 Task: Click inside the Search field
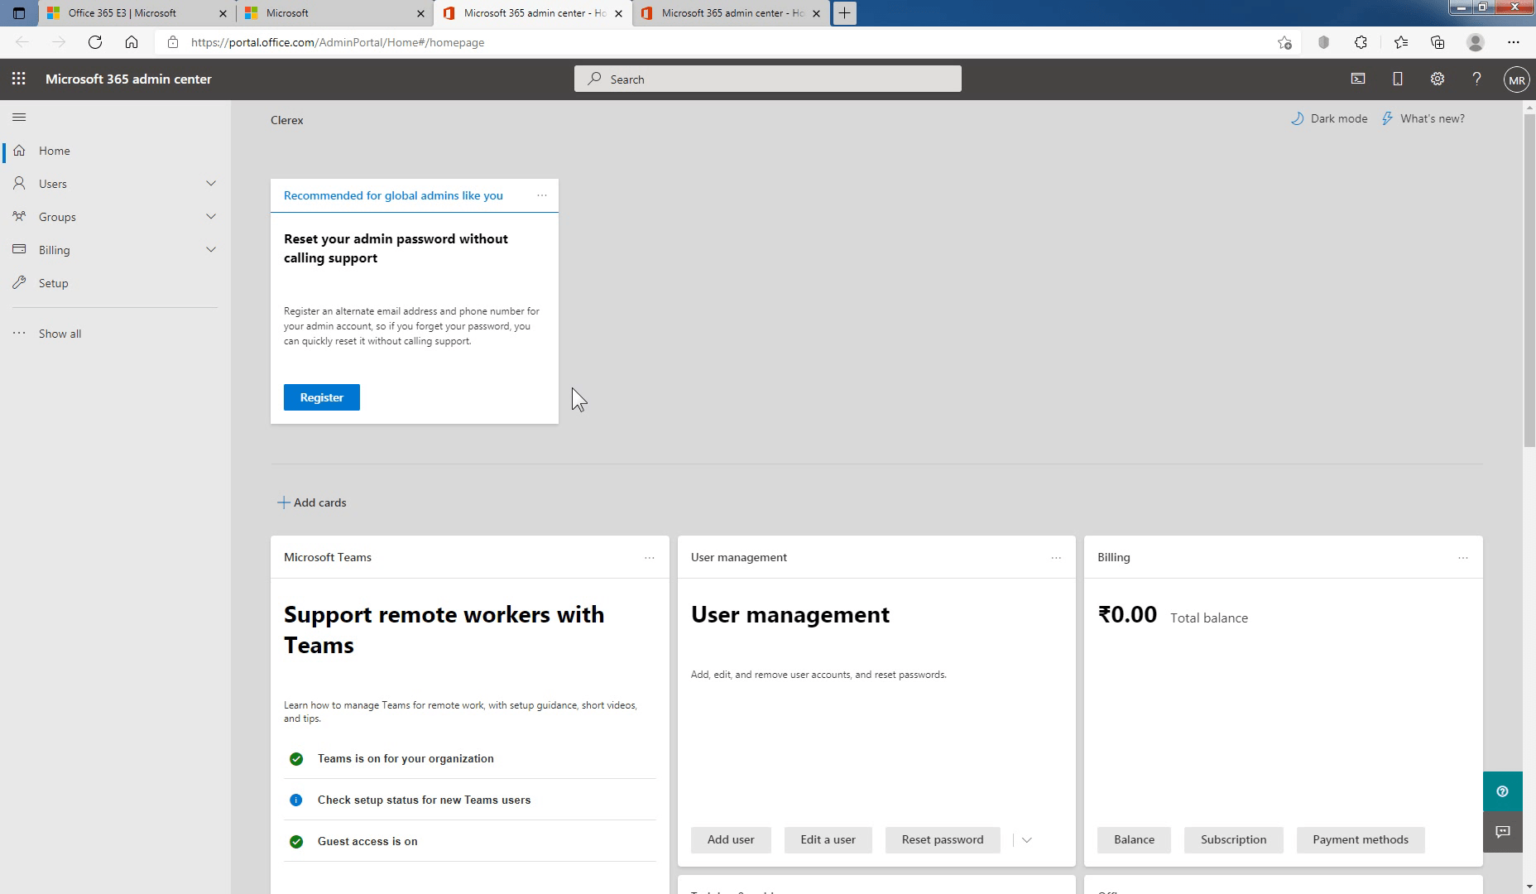click(767, 78)
